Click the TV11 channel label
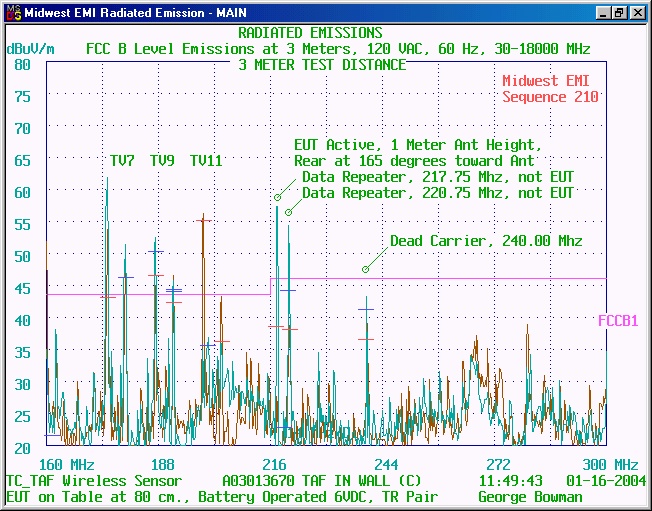This screenshot has height=511, width=652. click(x=206, y=161)
